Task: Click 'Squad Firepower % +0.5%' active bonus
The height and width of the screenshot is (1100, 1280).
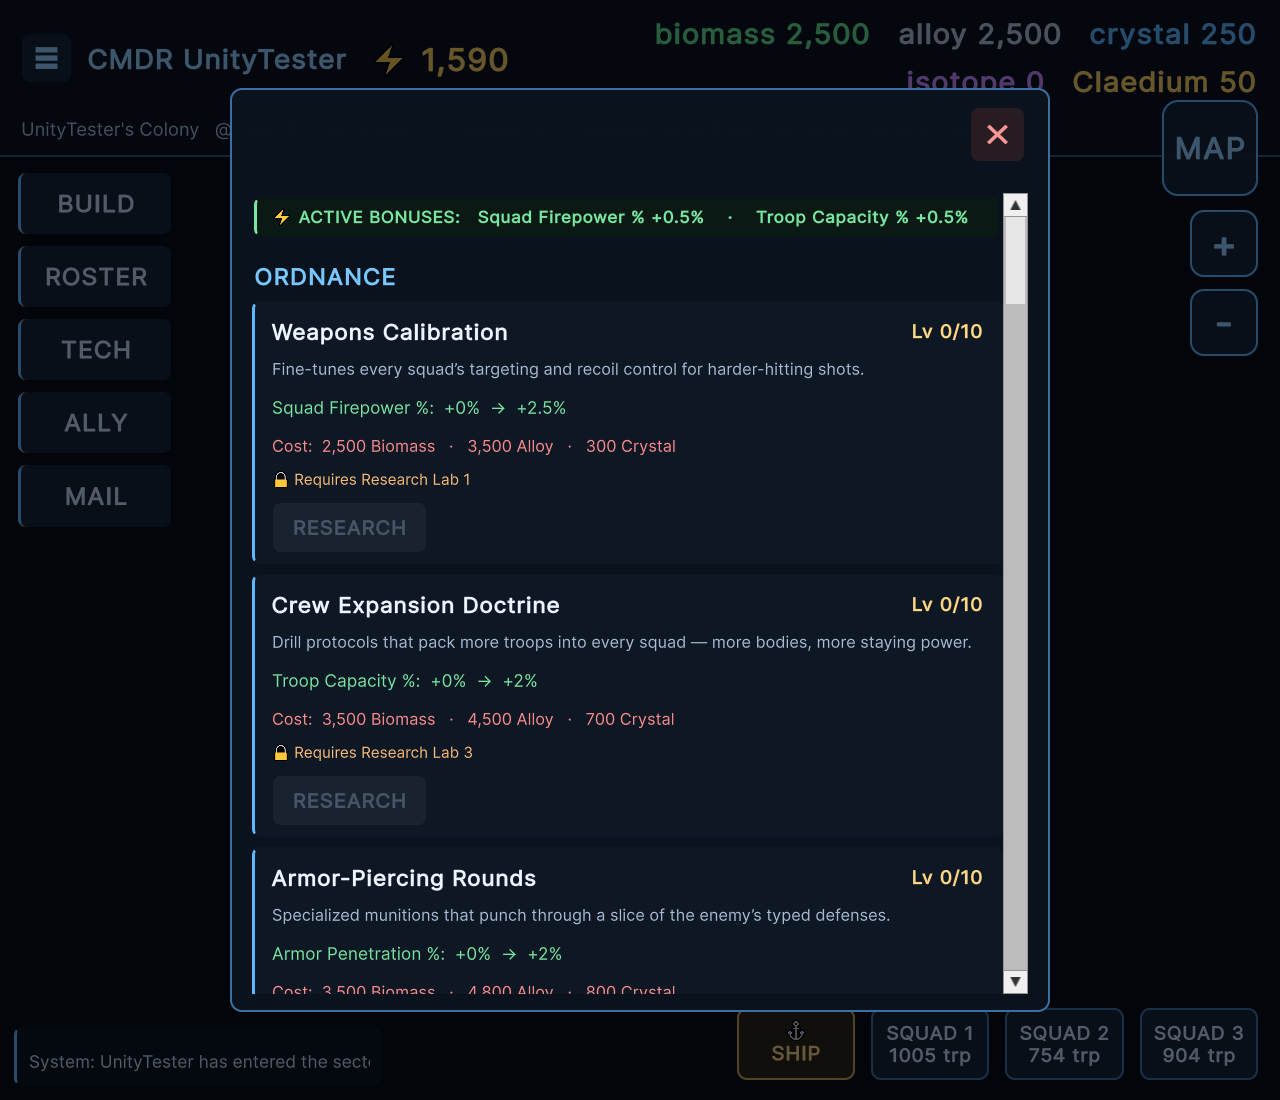Action: coord(591,217)
